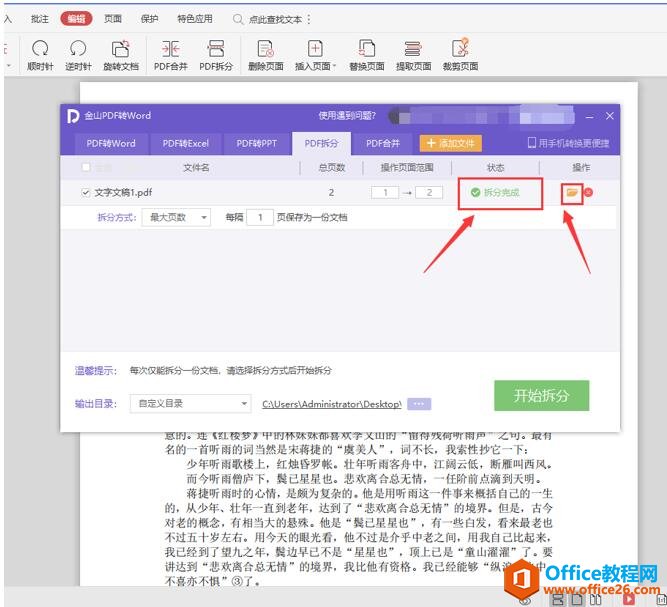Click the 状态 column header
Screen dimensions: 667x607
tap(495, 168)
